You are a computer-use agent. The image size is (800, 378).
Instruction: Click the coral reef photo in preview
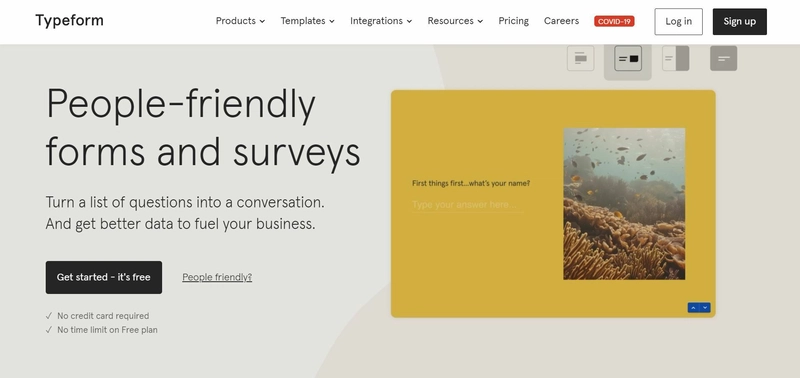[x=624, y=204]
